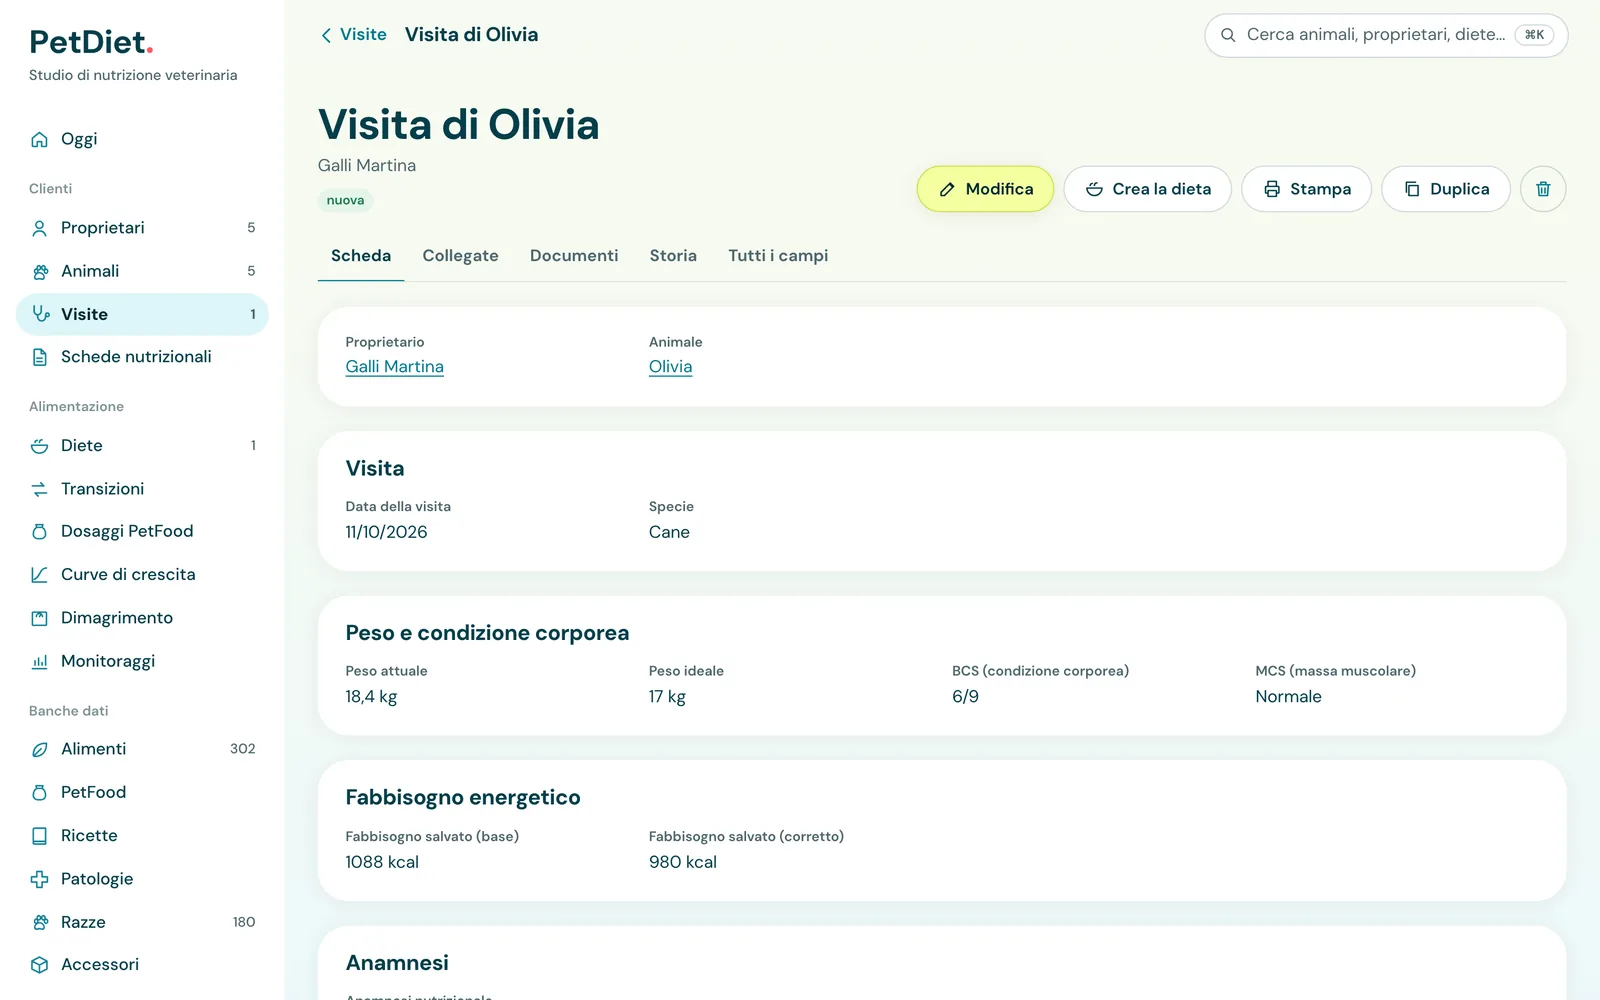Click the bowl icon next to Diete
Viewport: 1600px width, 1000px height.
(40, 446)
